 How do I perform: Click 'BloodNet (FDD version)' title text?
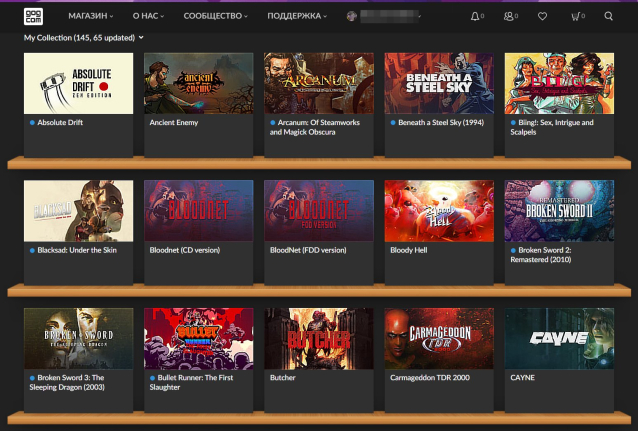[x=308, y=250]
